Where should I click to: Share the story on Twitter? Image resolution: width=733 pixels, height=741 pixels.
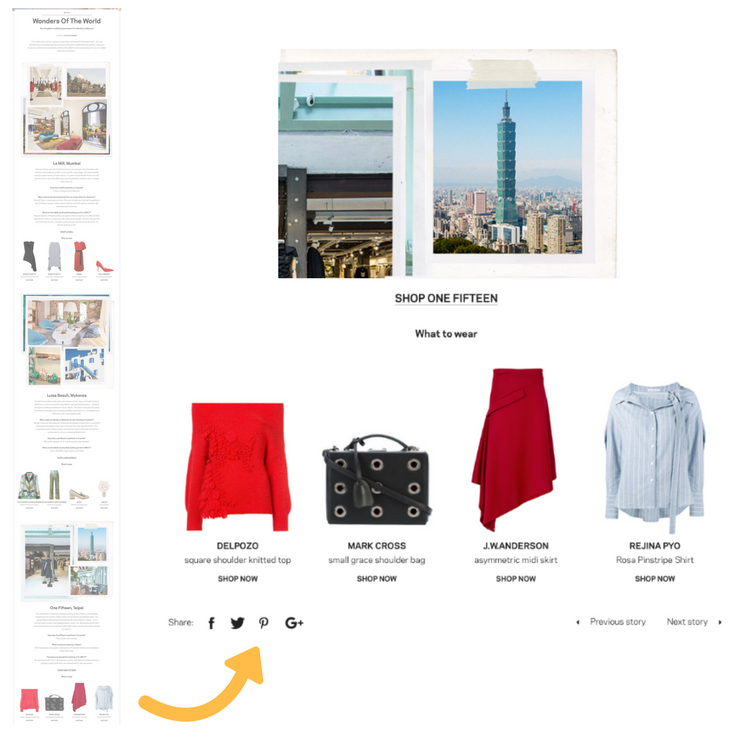coord(237,623)
